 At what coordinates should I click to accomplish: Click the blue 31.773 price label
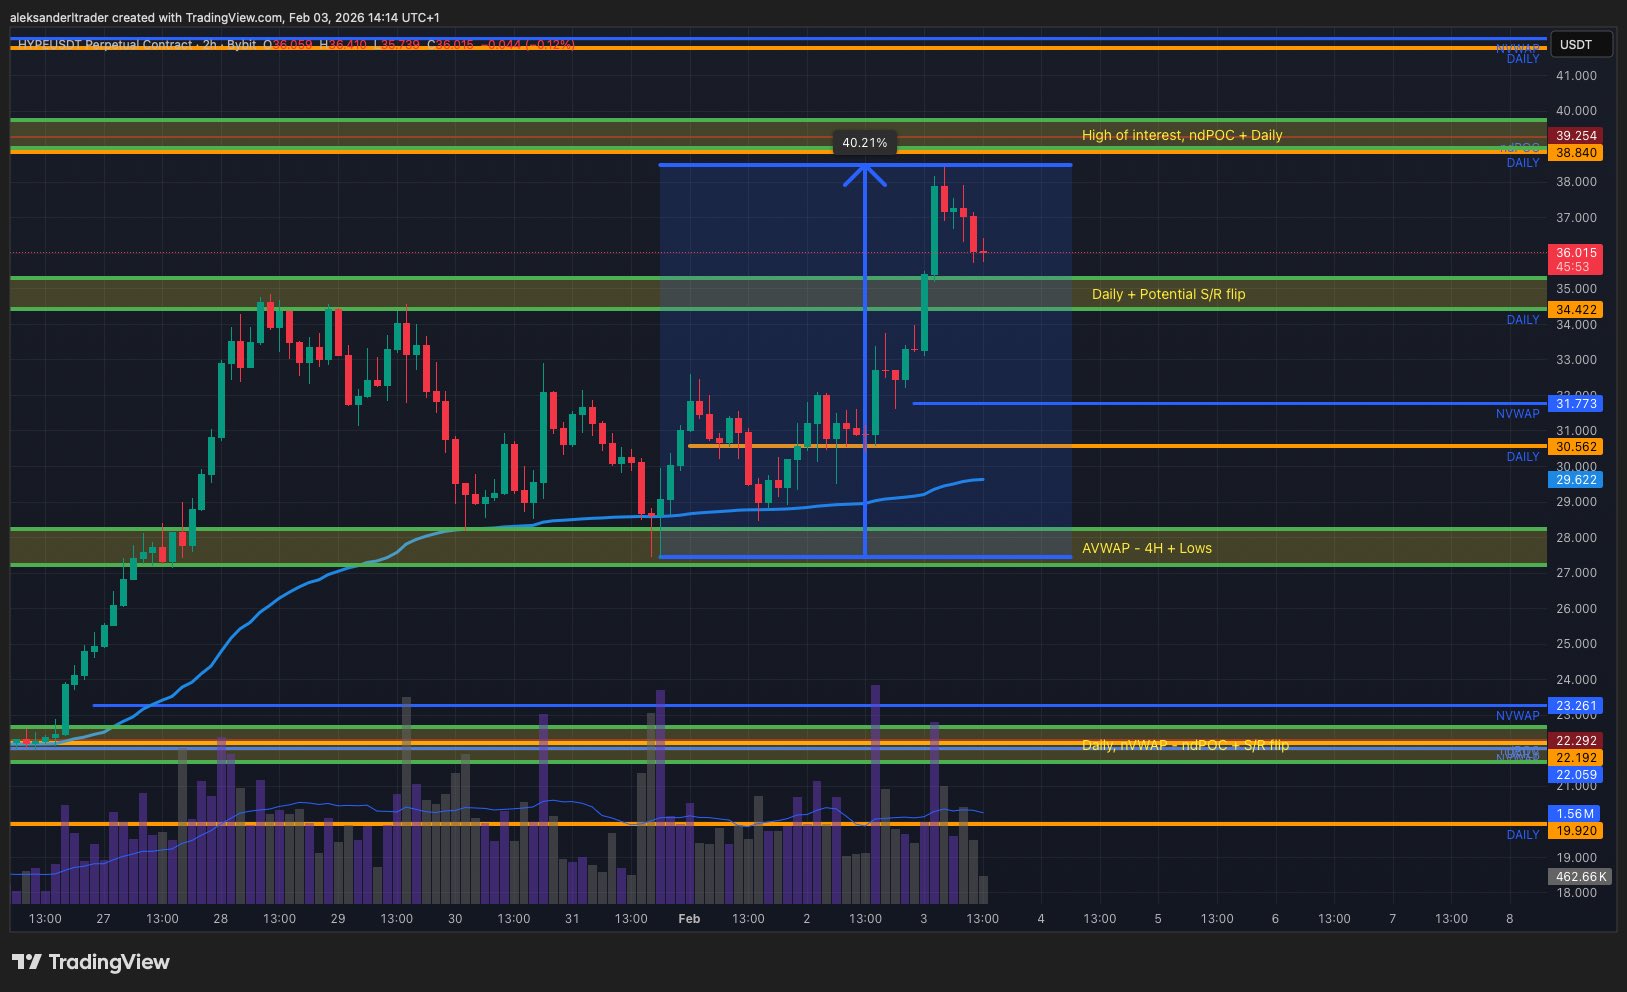click(1576, 403)
